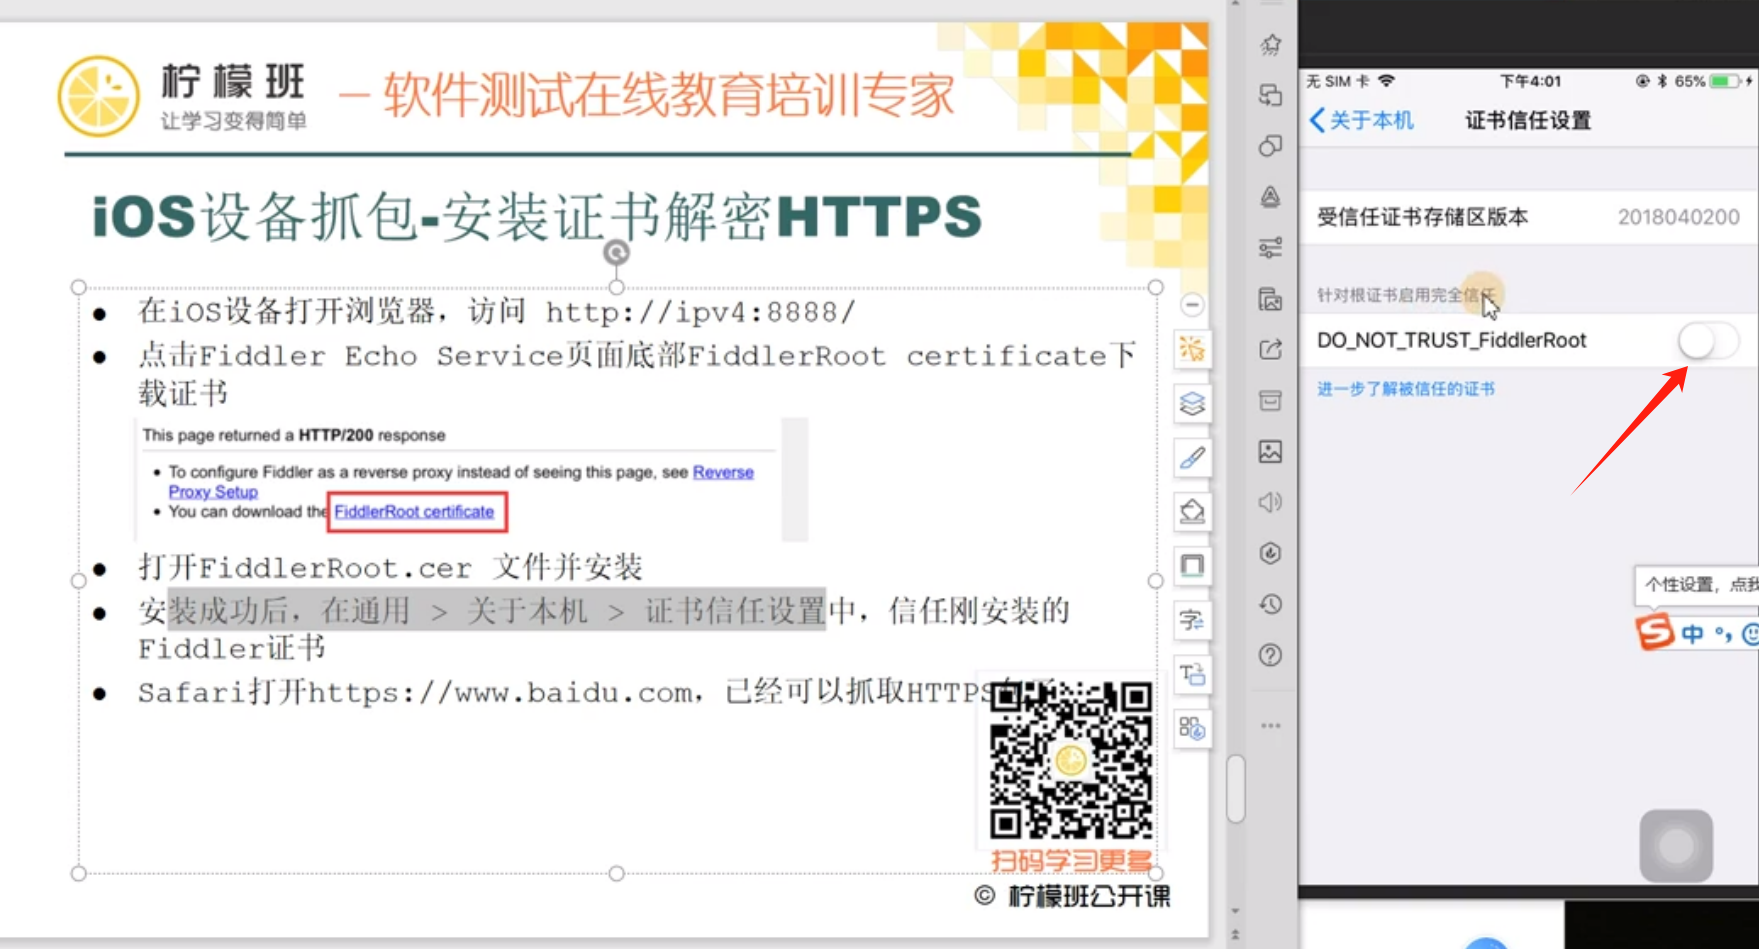Open the help question mark icon

1271,655
